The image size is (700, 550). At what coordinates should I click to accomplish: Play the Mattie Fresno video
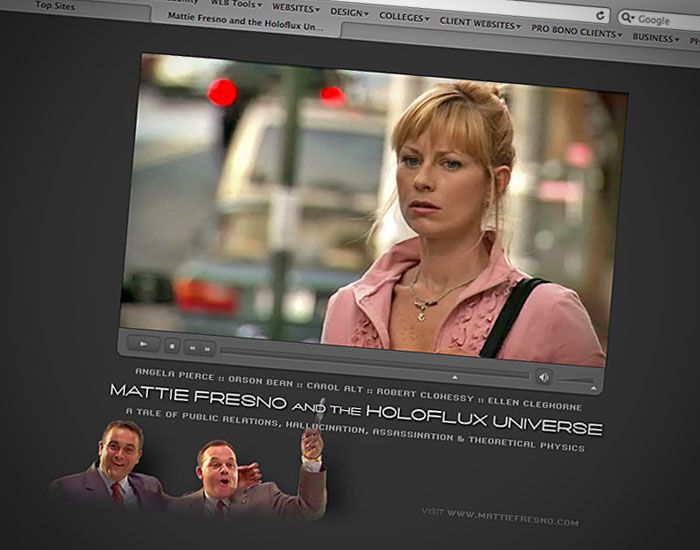(x=143, y=343)
